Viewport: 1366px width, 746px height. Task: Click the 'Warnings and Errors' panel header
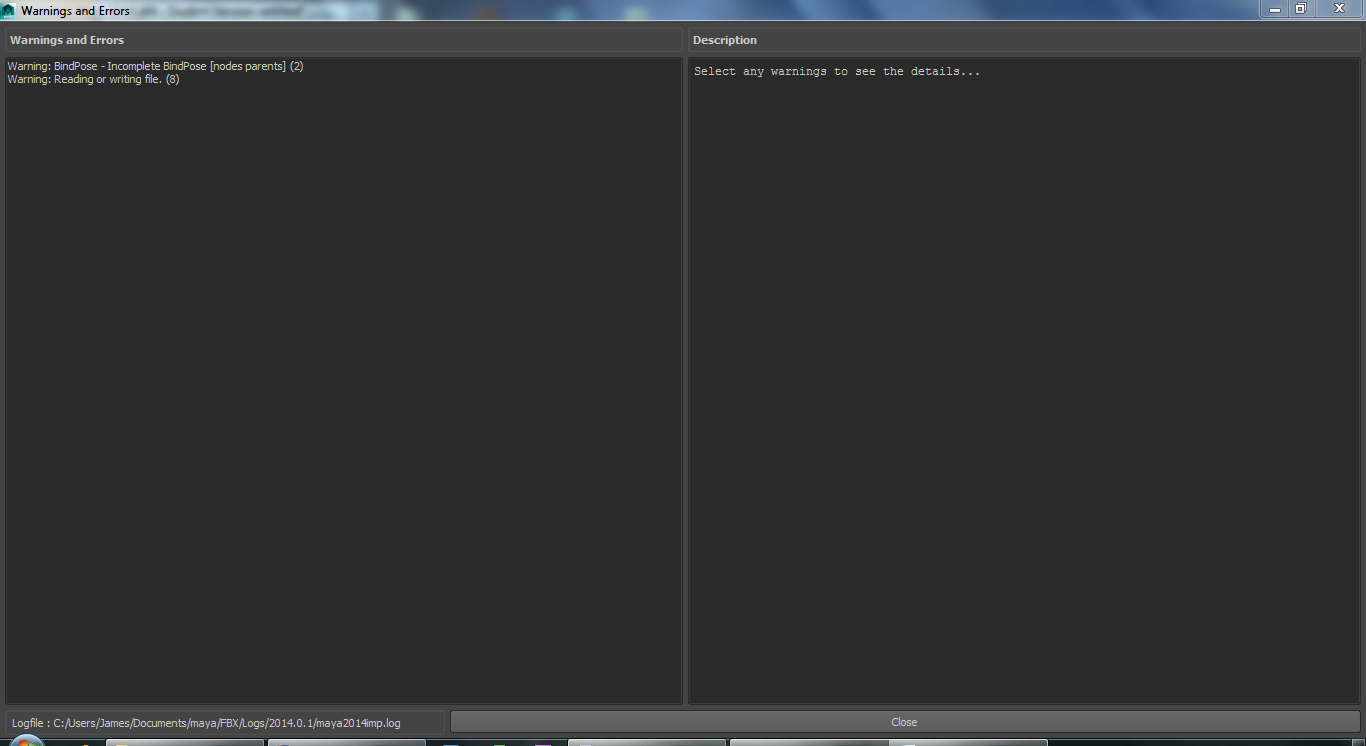[344, 40]
